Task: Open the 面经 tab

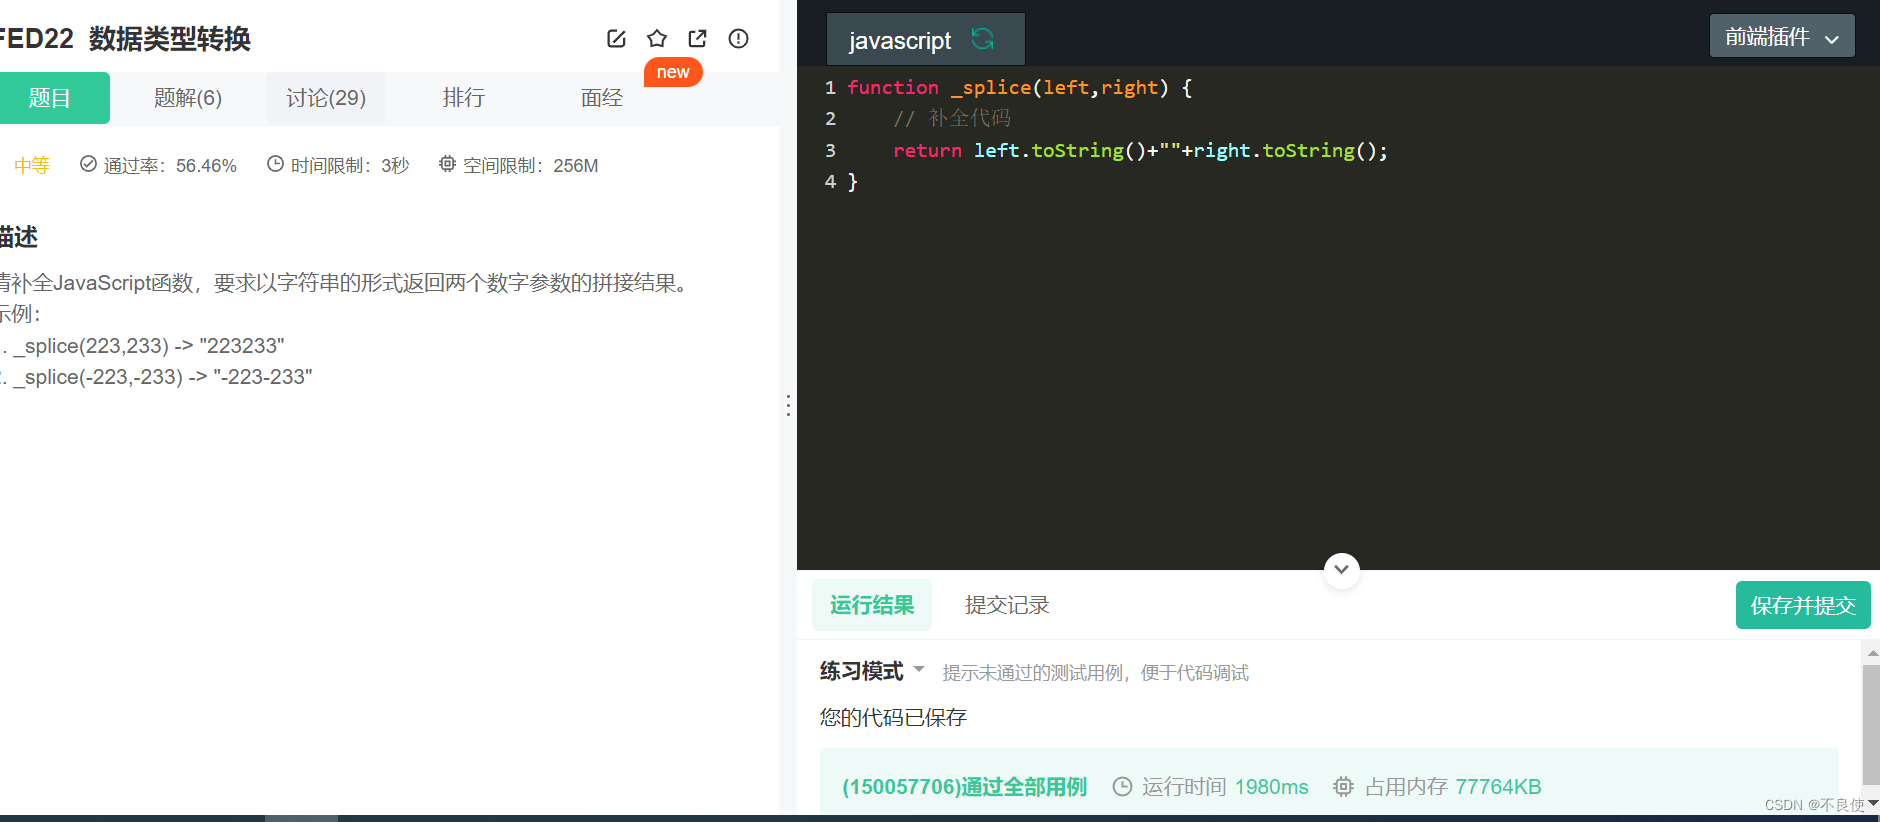Action: (602, 98)
